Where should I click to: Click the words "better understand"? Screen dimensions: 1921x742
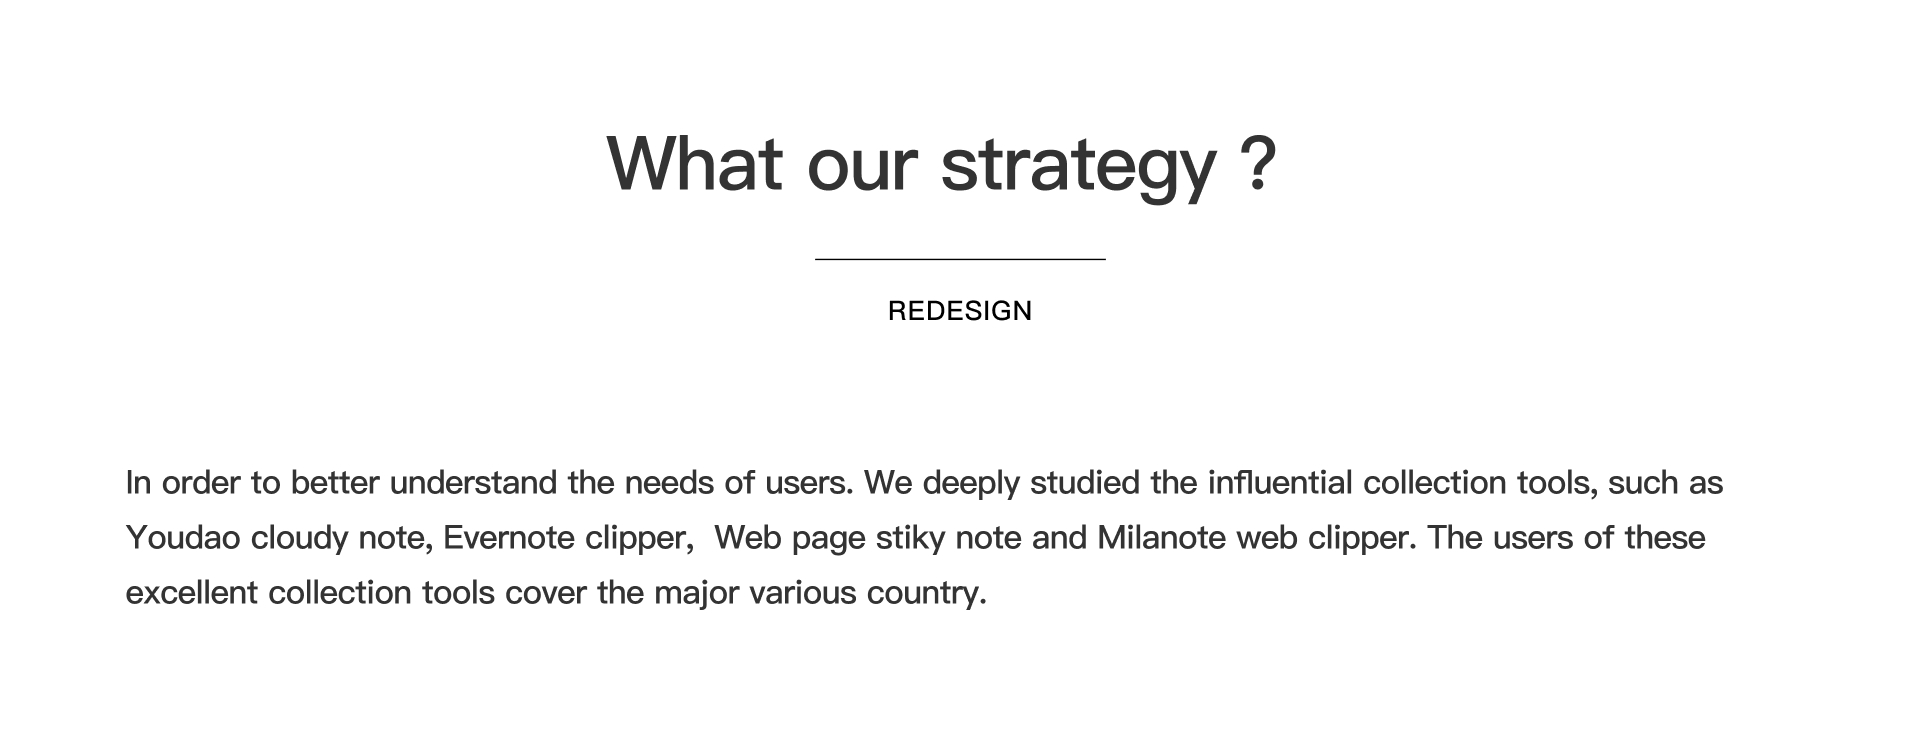click(x=424, y=483)
